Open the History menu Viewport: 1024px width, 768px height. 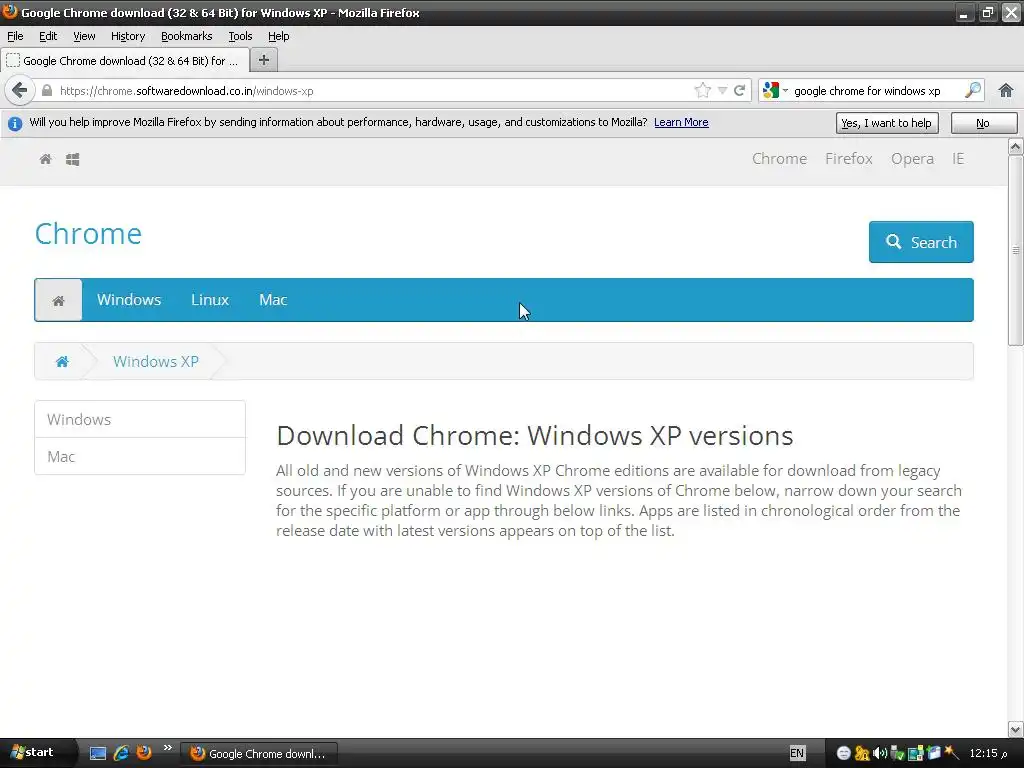127,37
